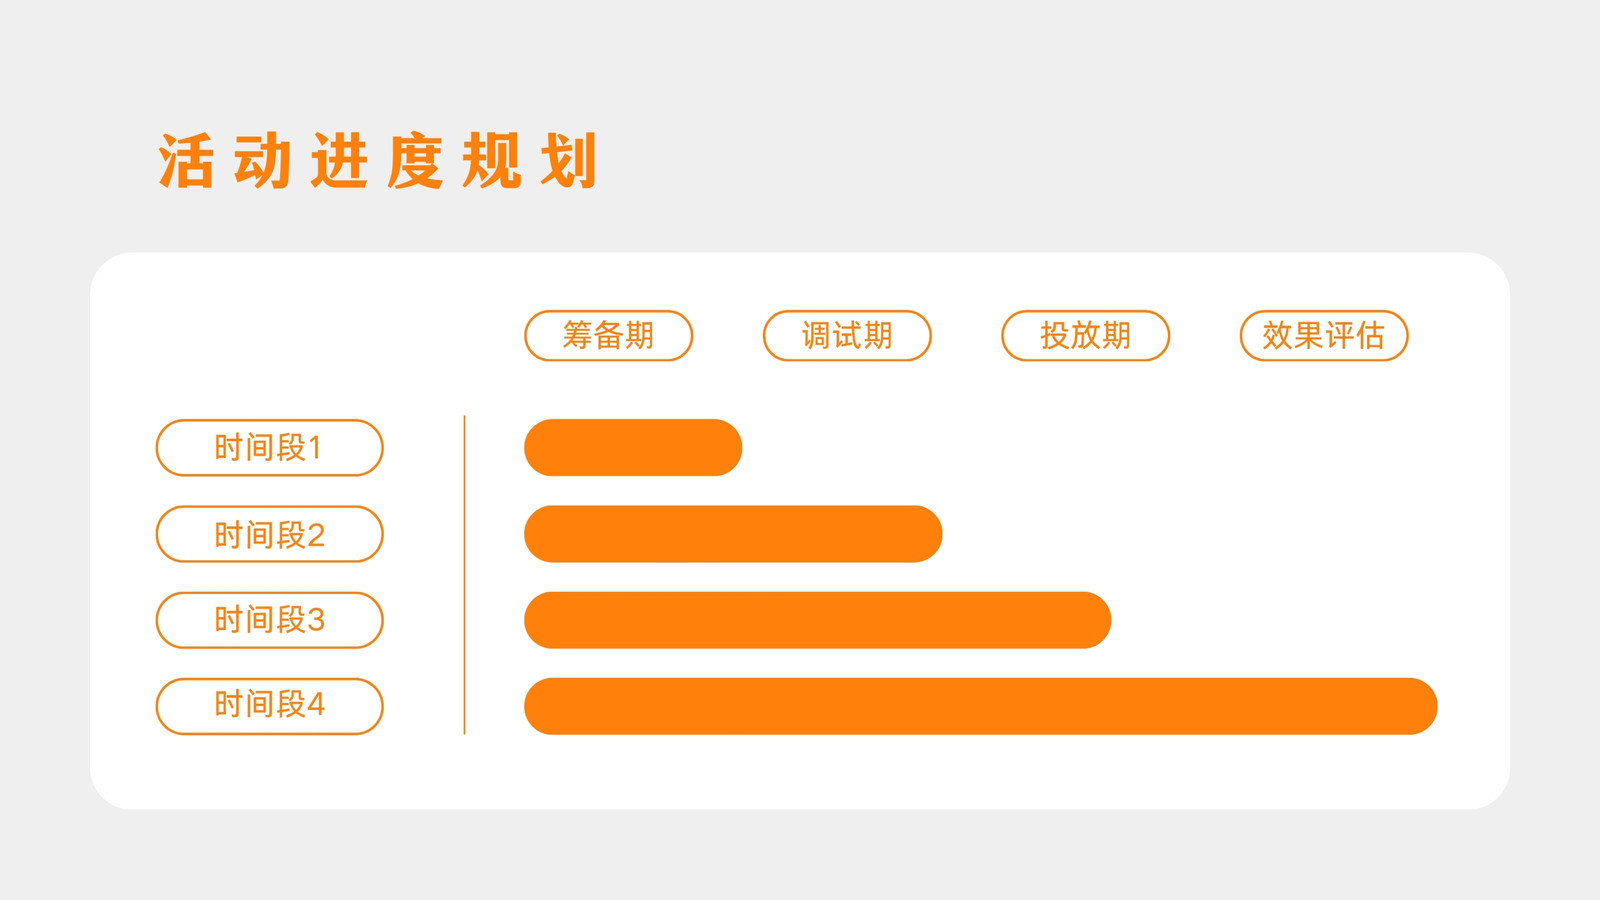Select the shortest orange bar for 时间段1

(633, 448)
